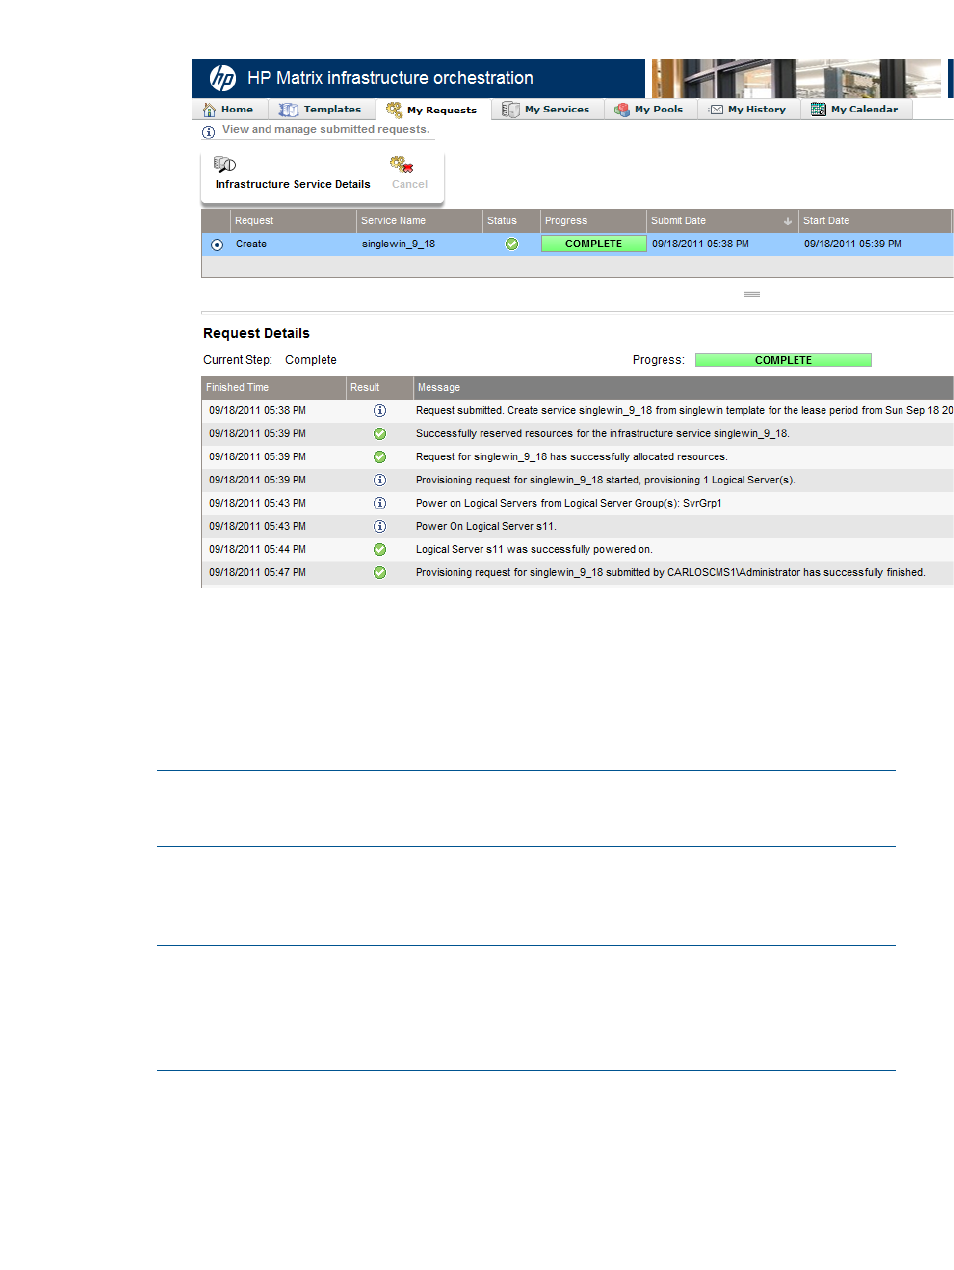Click the 'has successfully finished' message text
The height and width of the screenshot is (1270, 954).
point(671,573)
